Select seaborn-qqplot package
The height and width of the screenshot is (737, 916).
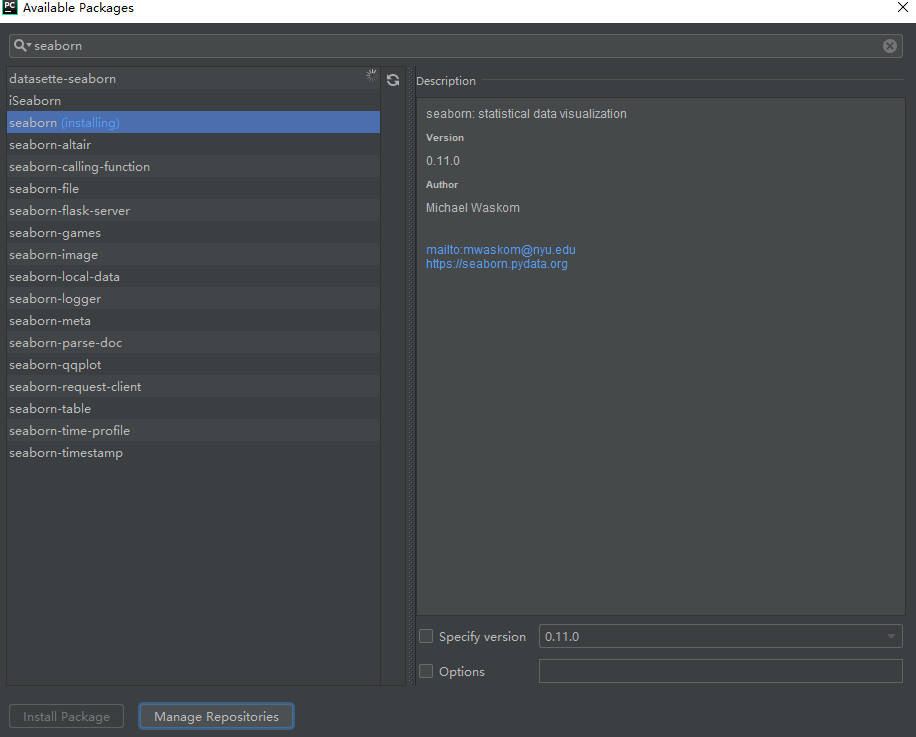[193, 364]
